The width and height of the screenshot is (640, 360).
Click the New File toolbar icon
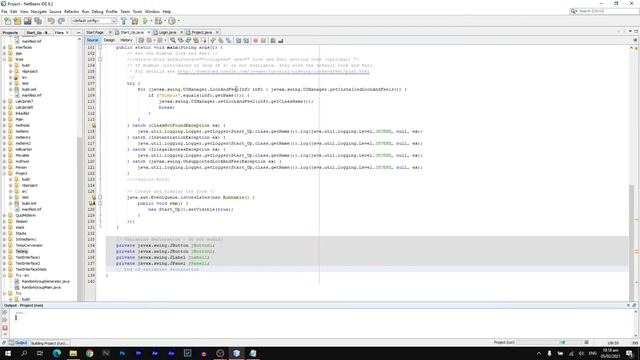coord(8,21)
